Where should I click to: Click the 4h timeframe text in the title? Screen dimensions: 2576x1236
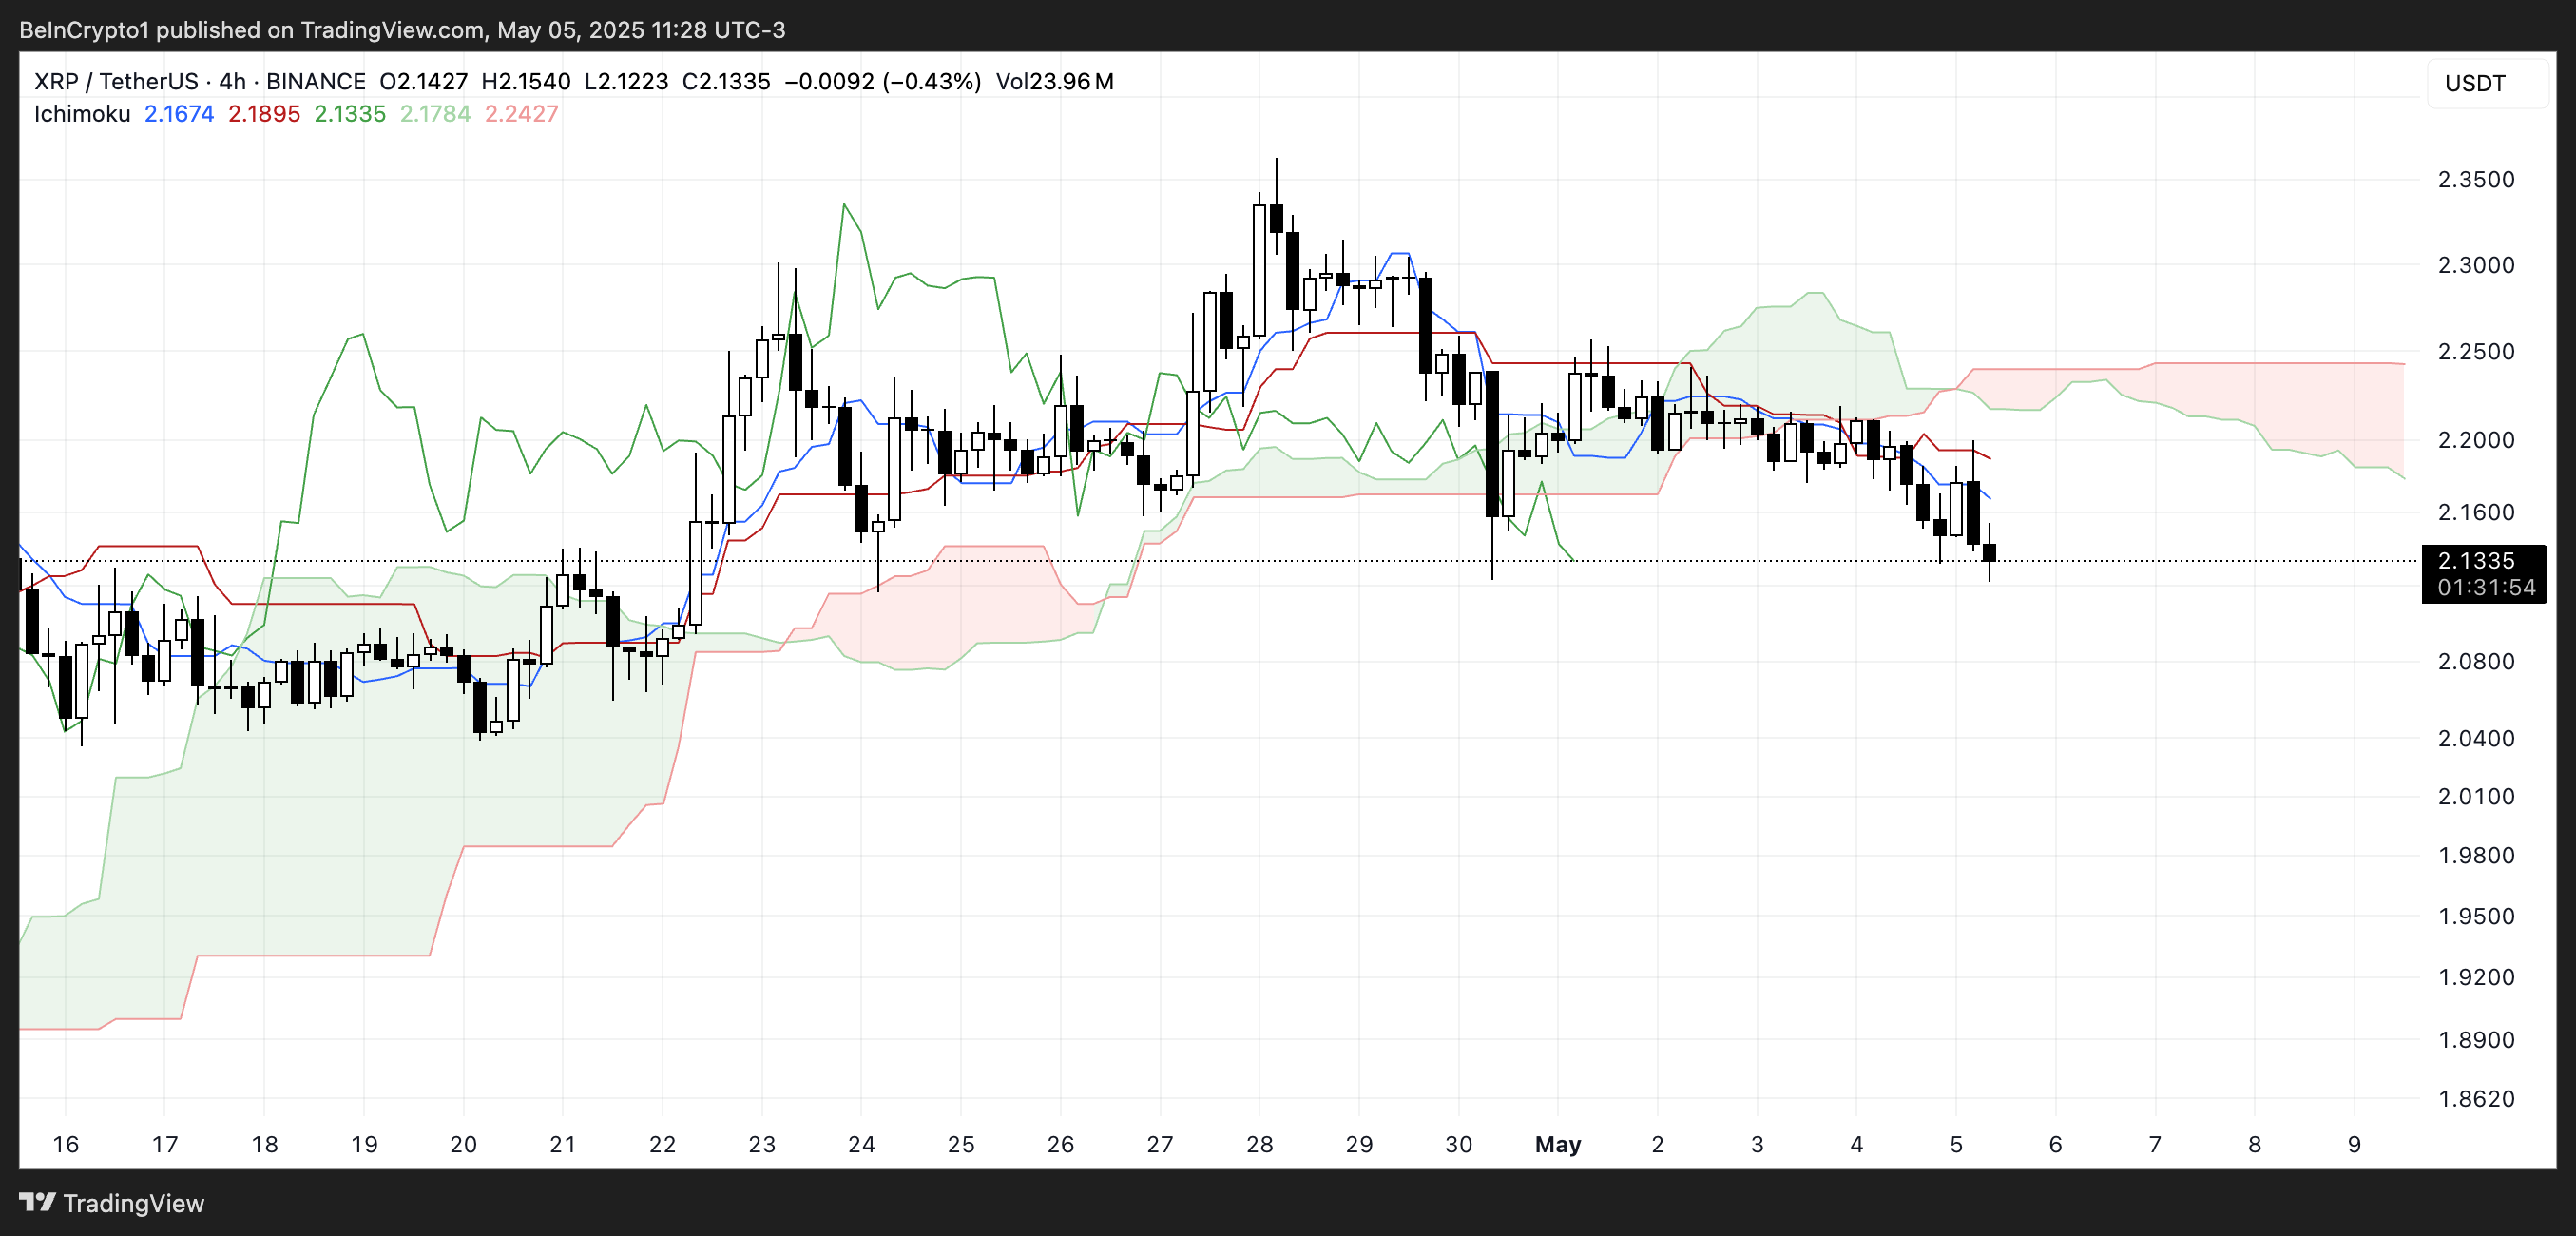(x=232, y=81)
